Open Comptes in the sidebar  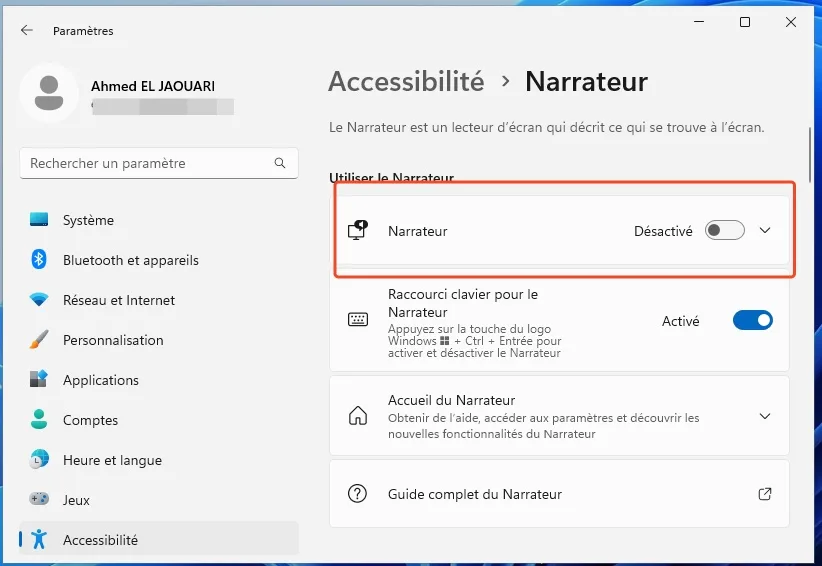click(159, 420)
